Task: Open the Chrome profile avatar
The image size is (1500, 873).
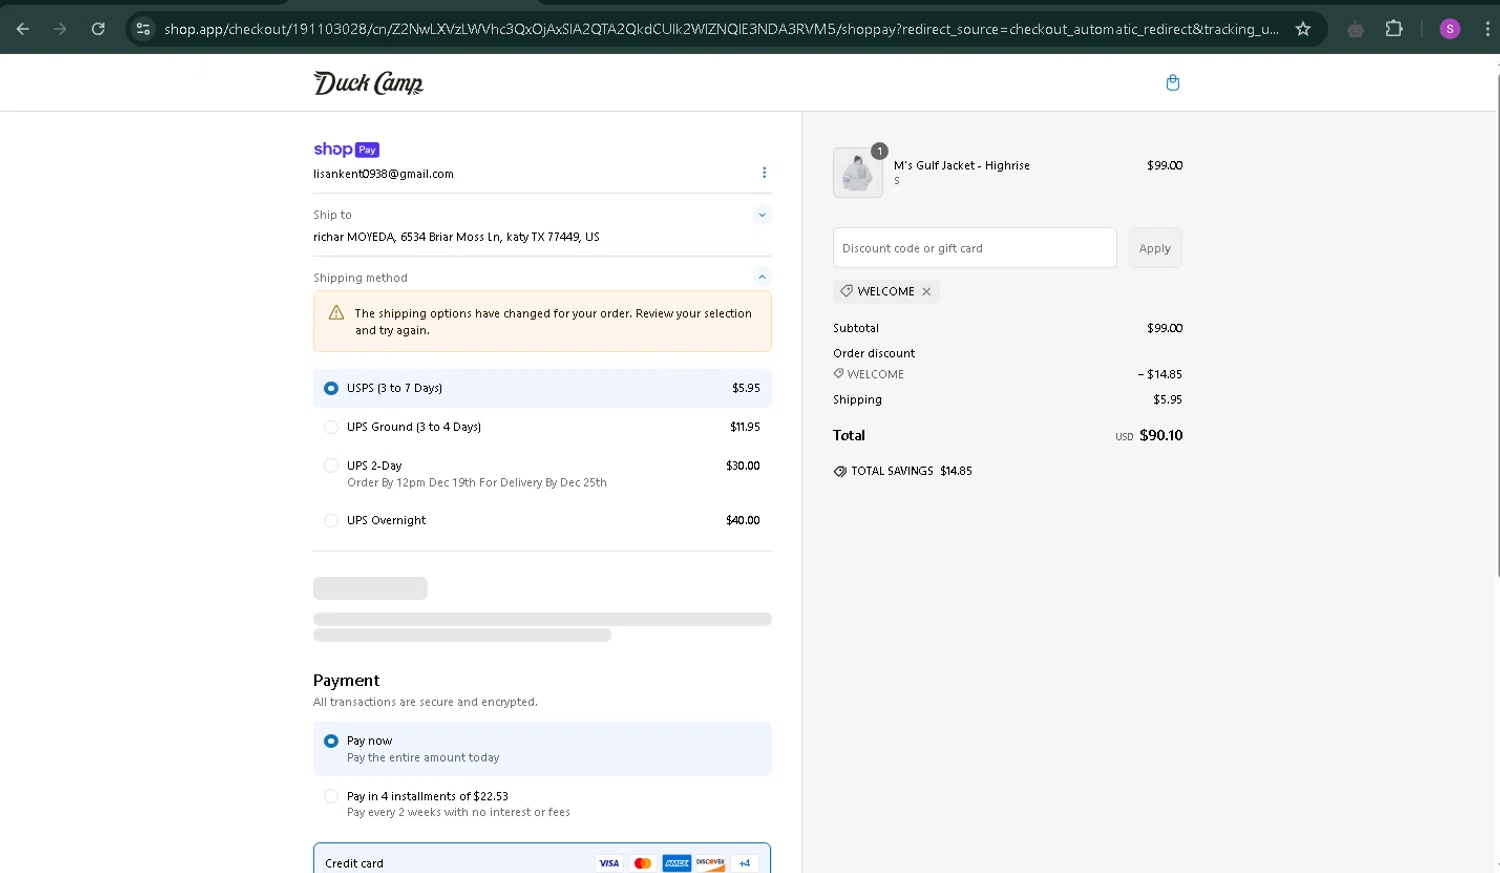Action: point(1450,29)
